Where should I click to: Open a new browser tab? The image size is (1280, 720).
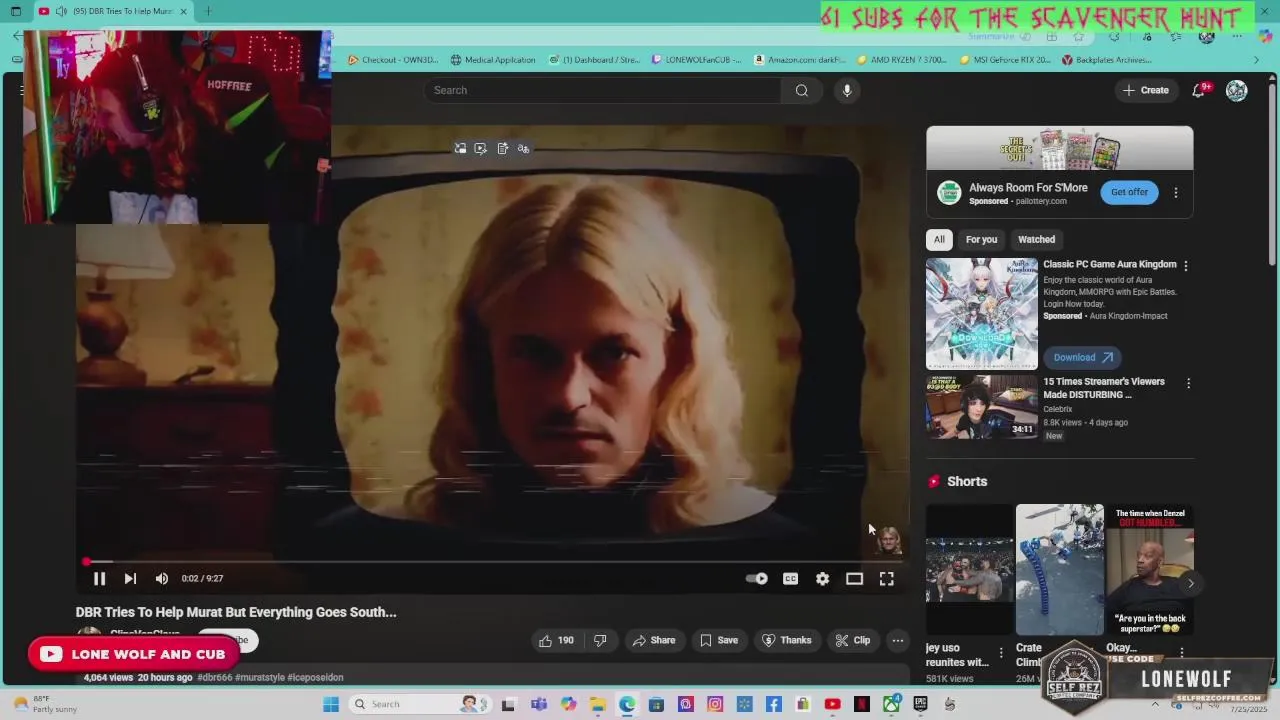(x=208, y=11)
